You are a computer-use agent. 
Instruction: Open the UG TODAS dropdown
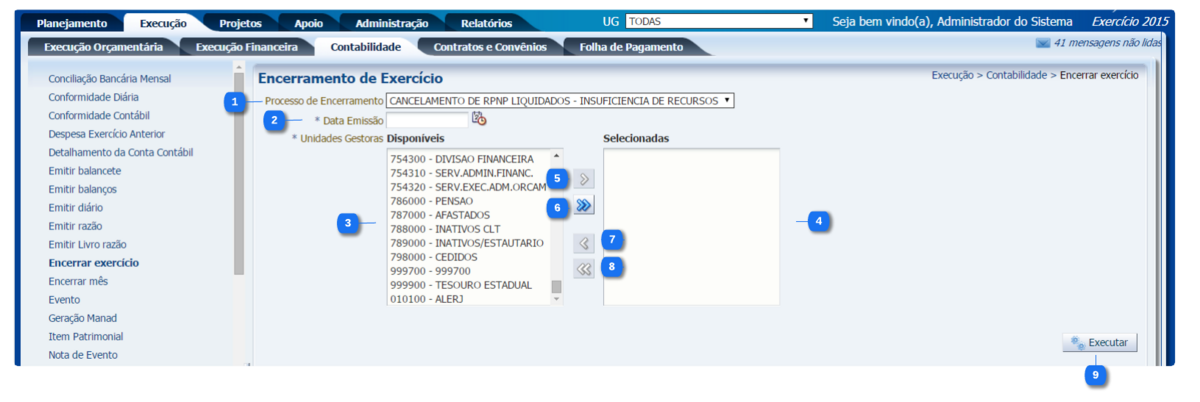[x=718, y=21]
